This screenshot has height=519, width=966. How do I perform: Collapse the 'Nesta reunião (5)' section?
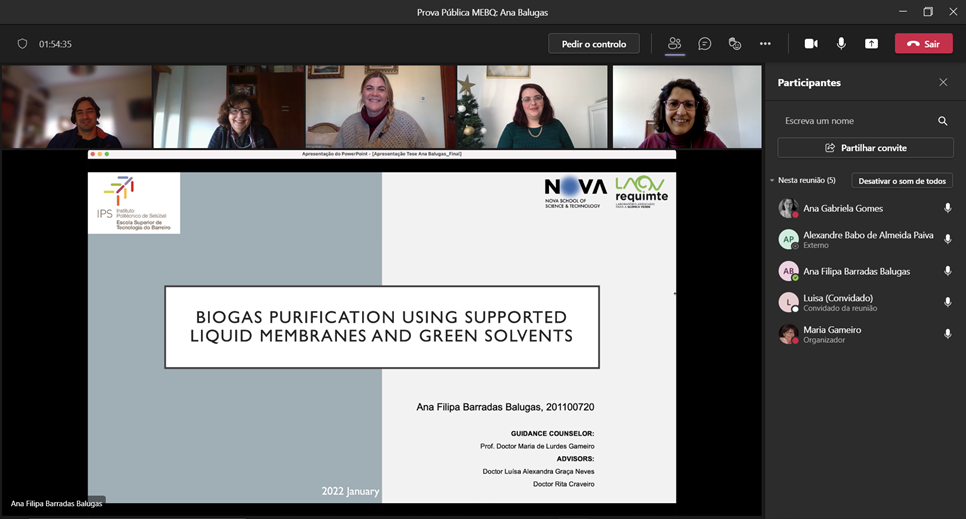click(772, 181)
